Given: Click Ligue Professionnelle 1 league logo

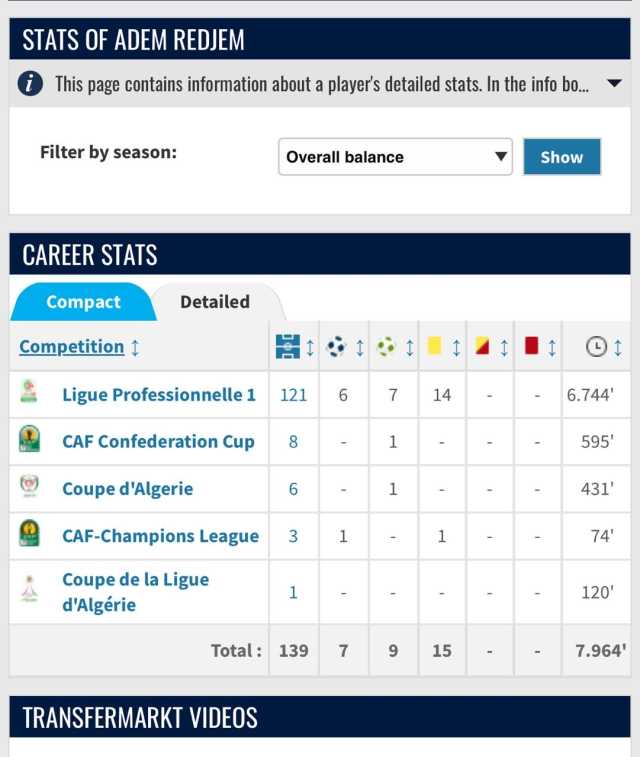Looking at the screenshot, I should tap(29, 393).
